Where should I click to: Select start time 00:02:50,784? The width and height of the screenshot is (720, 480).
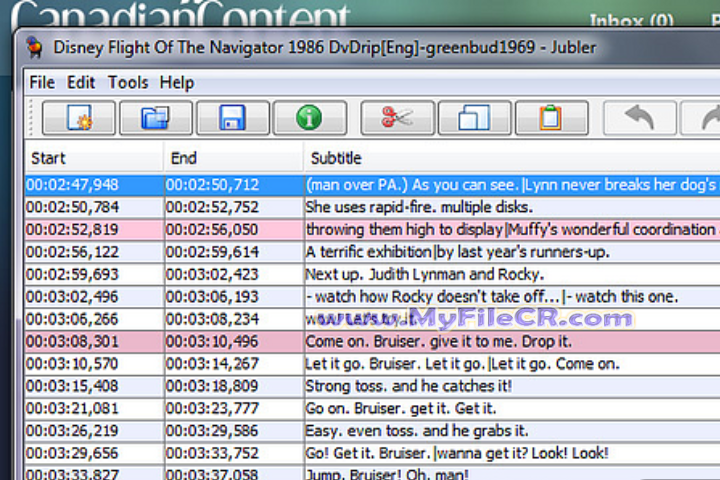pyautogui.click(x=72, y=207)
